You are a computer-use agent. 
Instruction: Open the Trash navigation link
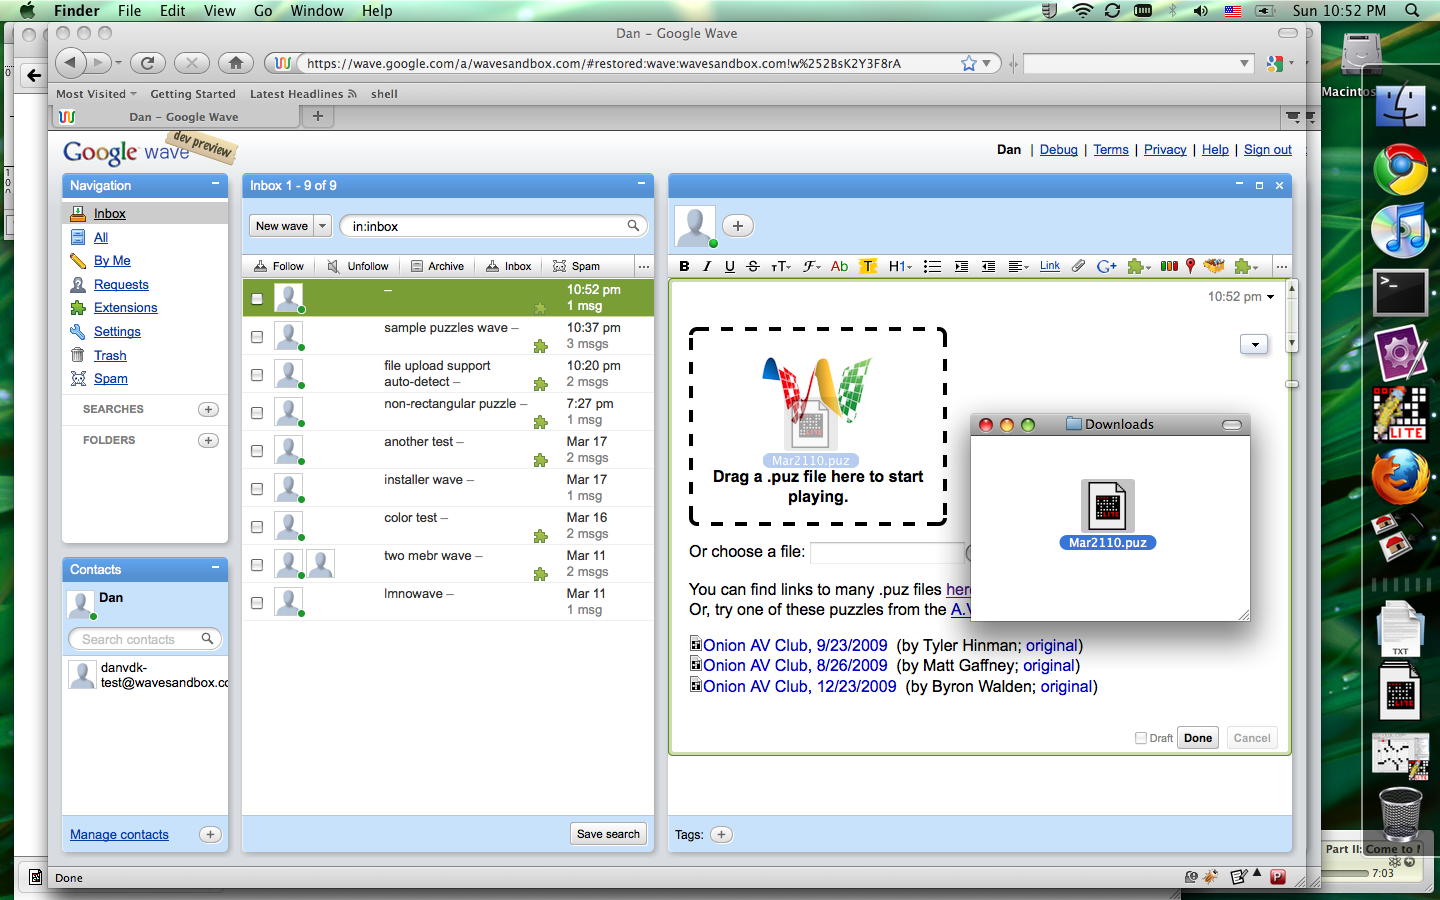pos(110,355)
